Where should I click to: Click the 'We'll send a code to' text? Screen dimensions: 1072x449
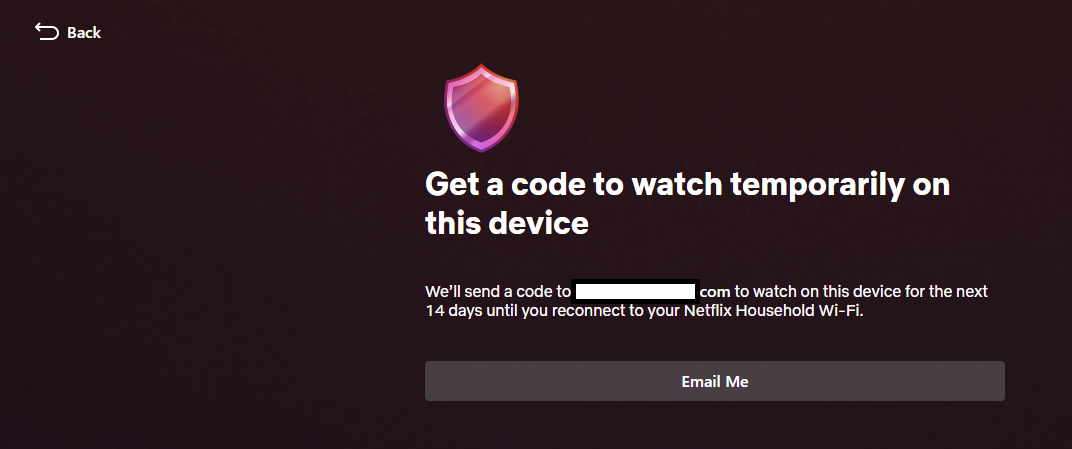(498, 292)
